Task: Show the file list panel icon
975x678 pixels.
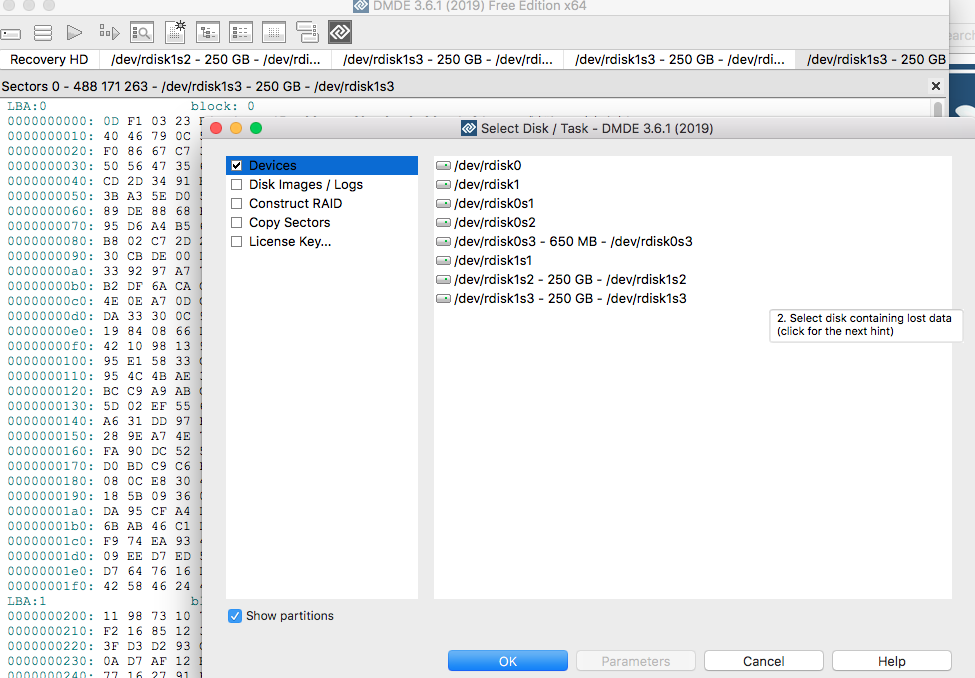Action: coord(241,32)
